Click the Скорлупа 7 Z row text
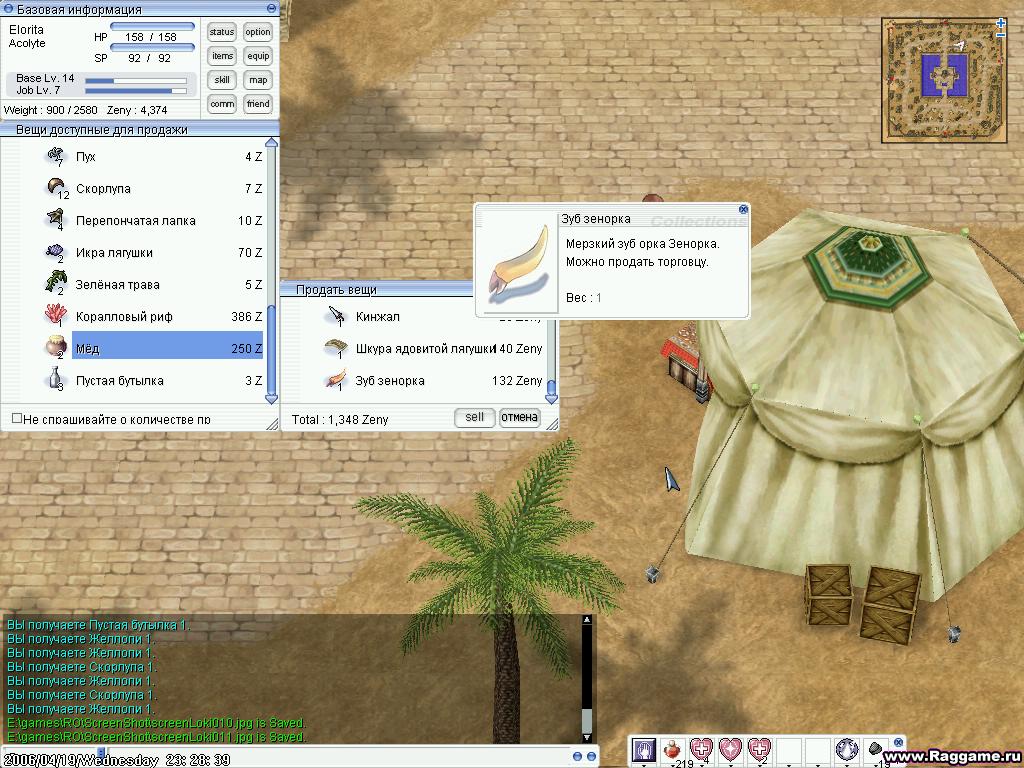This screenshot has height=768, width=1024. coord(168,189)
